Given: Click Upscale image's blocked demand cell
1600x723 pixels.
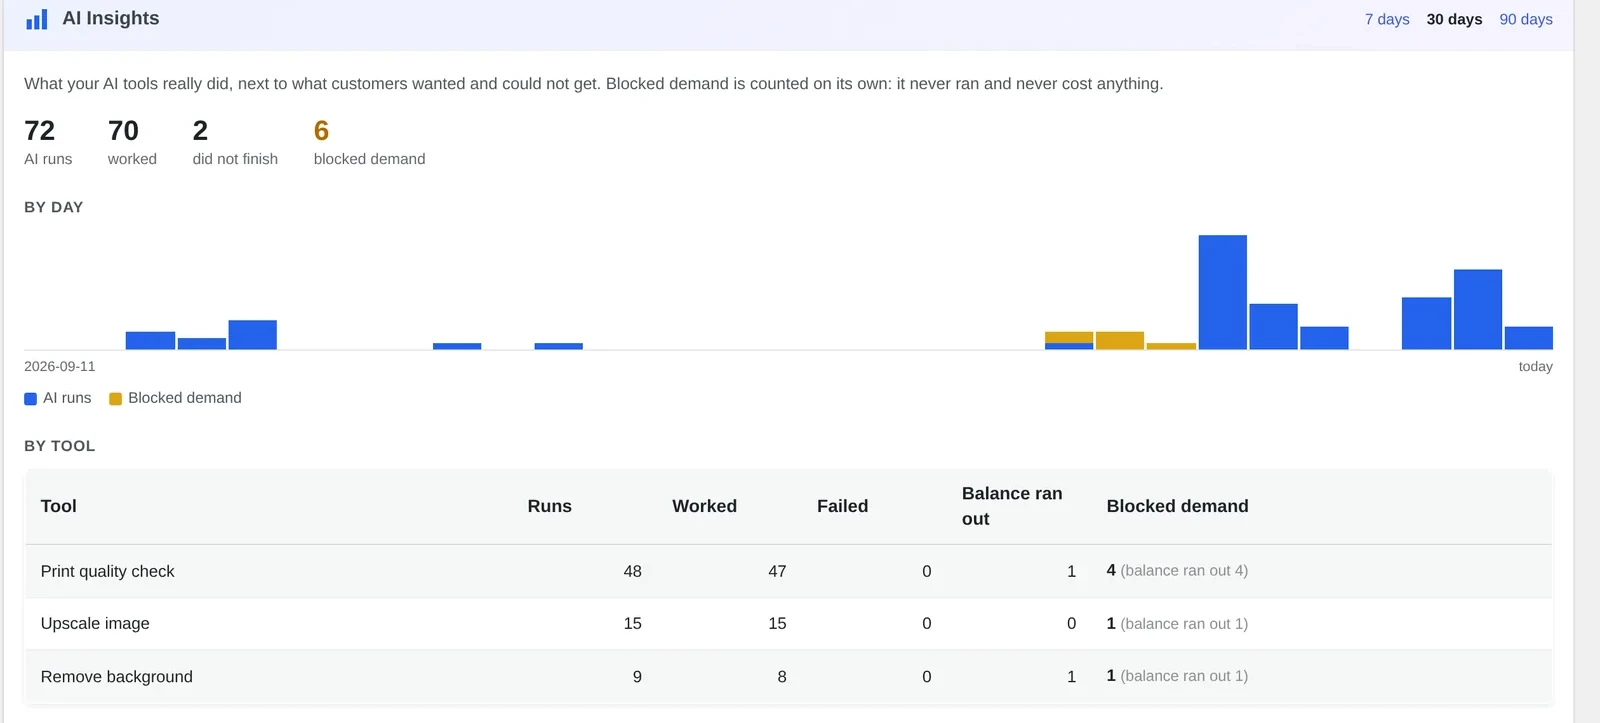Looking at the screenshot, I should click(1177, 623).
